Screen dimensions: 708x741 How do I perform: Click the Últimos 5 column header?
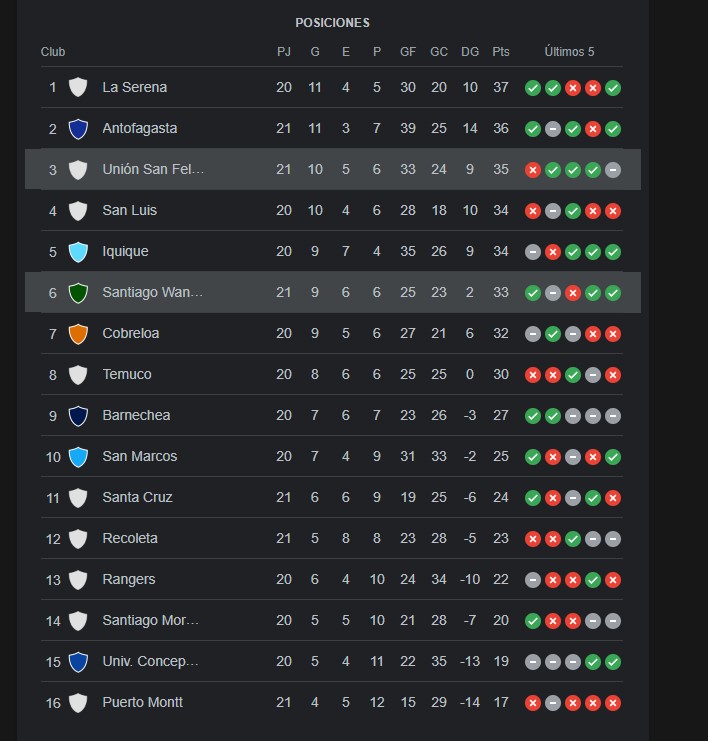[569, 52]
